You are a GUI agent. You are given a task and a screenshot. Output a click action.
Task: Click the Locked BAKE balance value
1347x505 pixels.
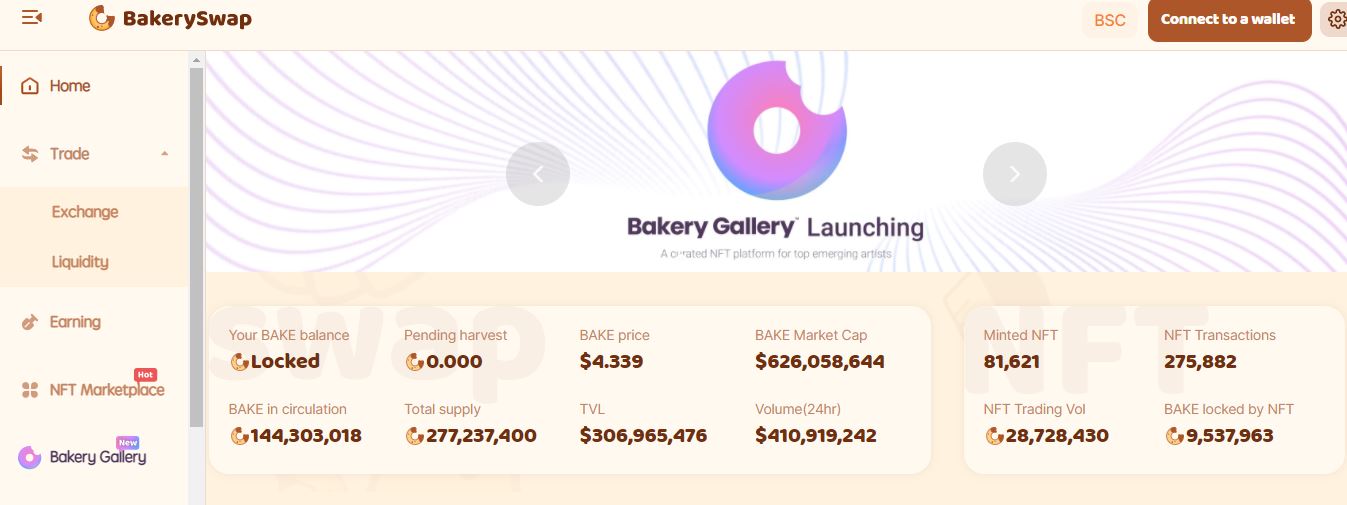(x=285, y=362)
